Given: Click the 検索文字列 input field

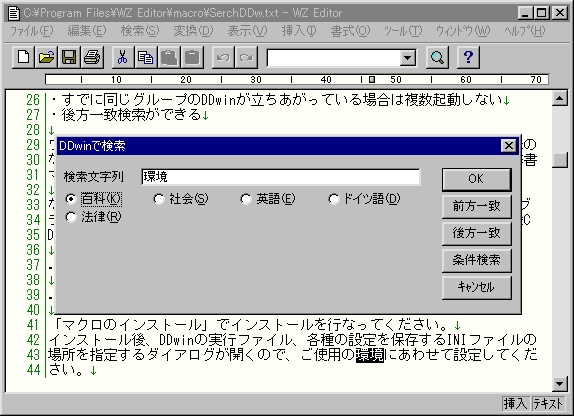Looking at the screenshot, I should (x=280, y=177).
